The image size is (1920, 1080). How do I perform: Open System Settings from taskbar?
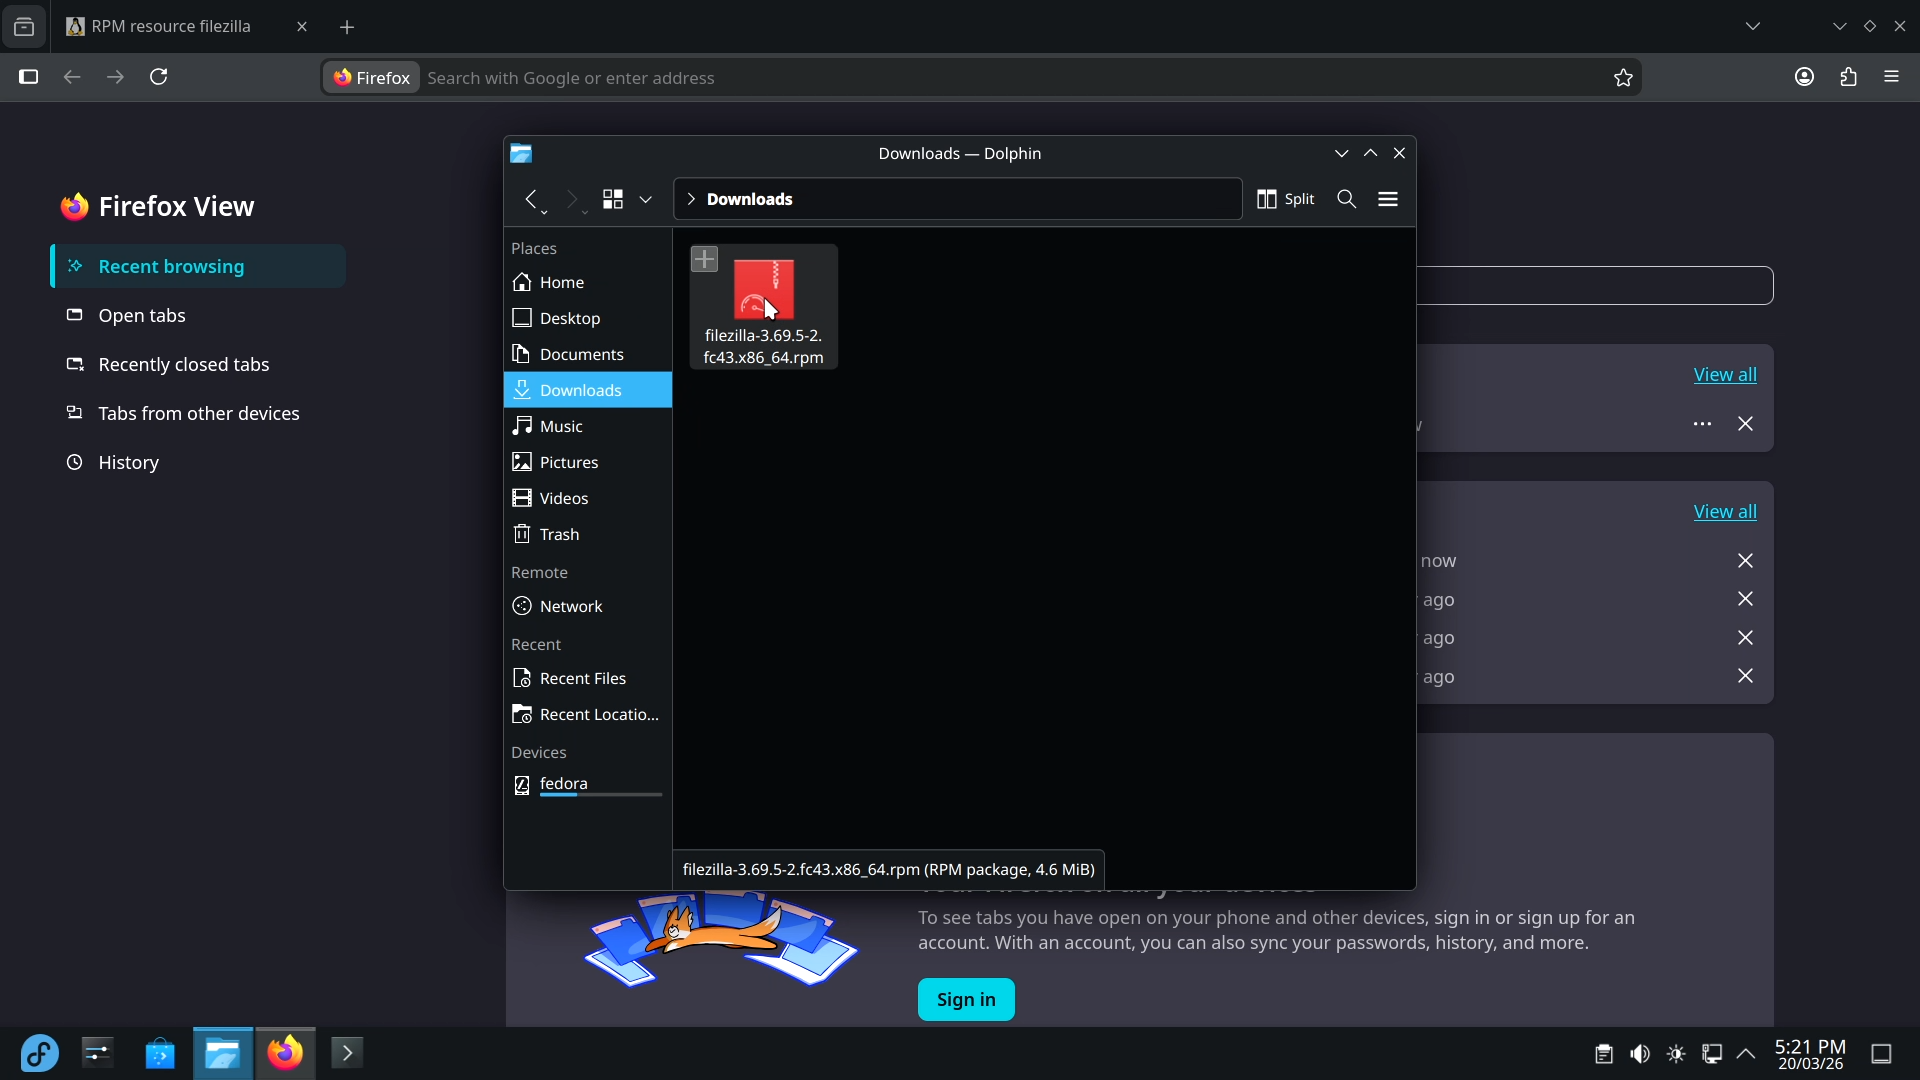tap(98, 1054)
